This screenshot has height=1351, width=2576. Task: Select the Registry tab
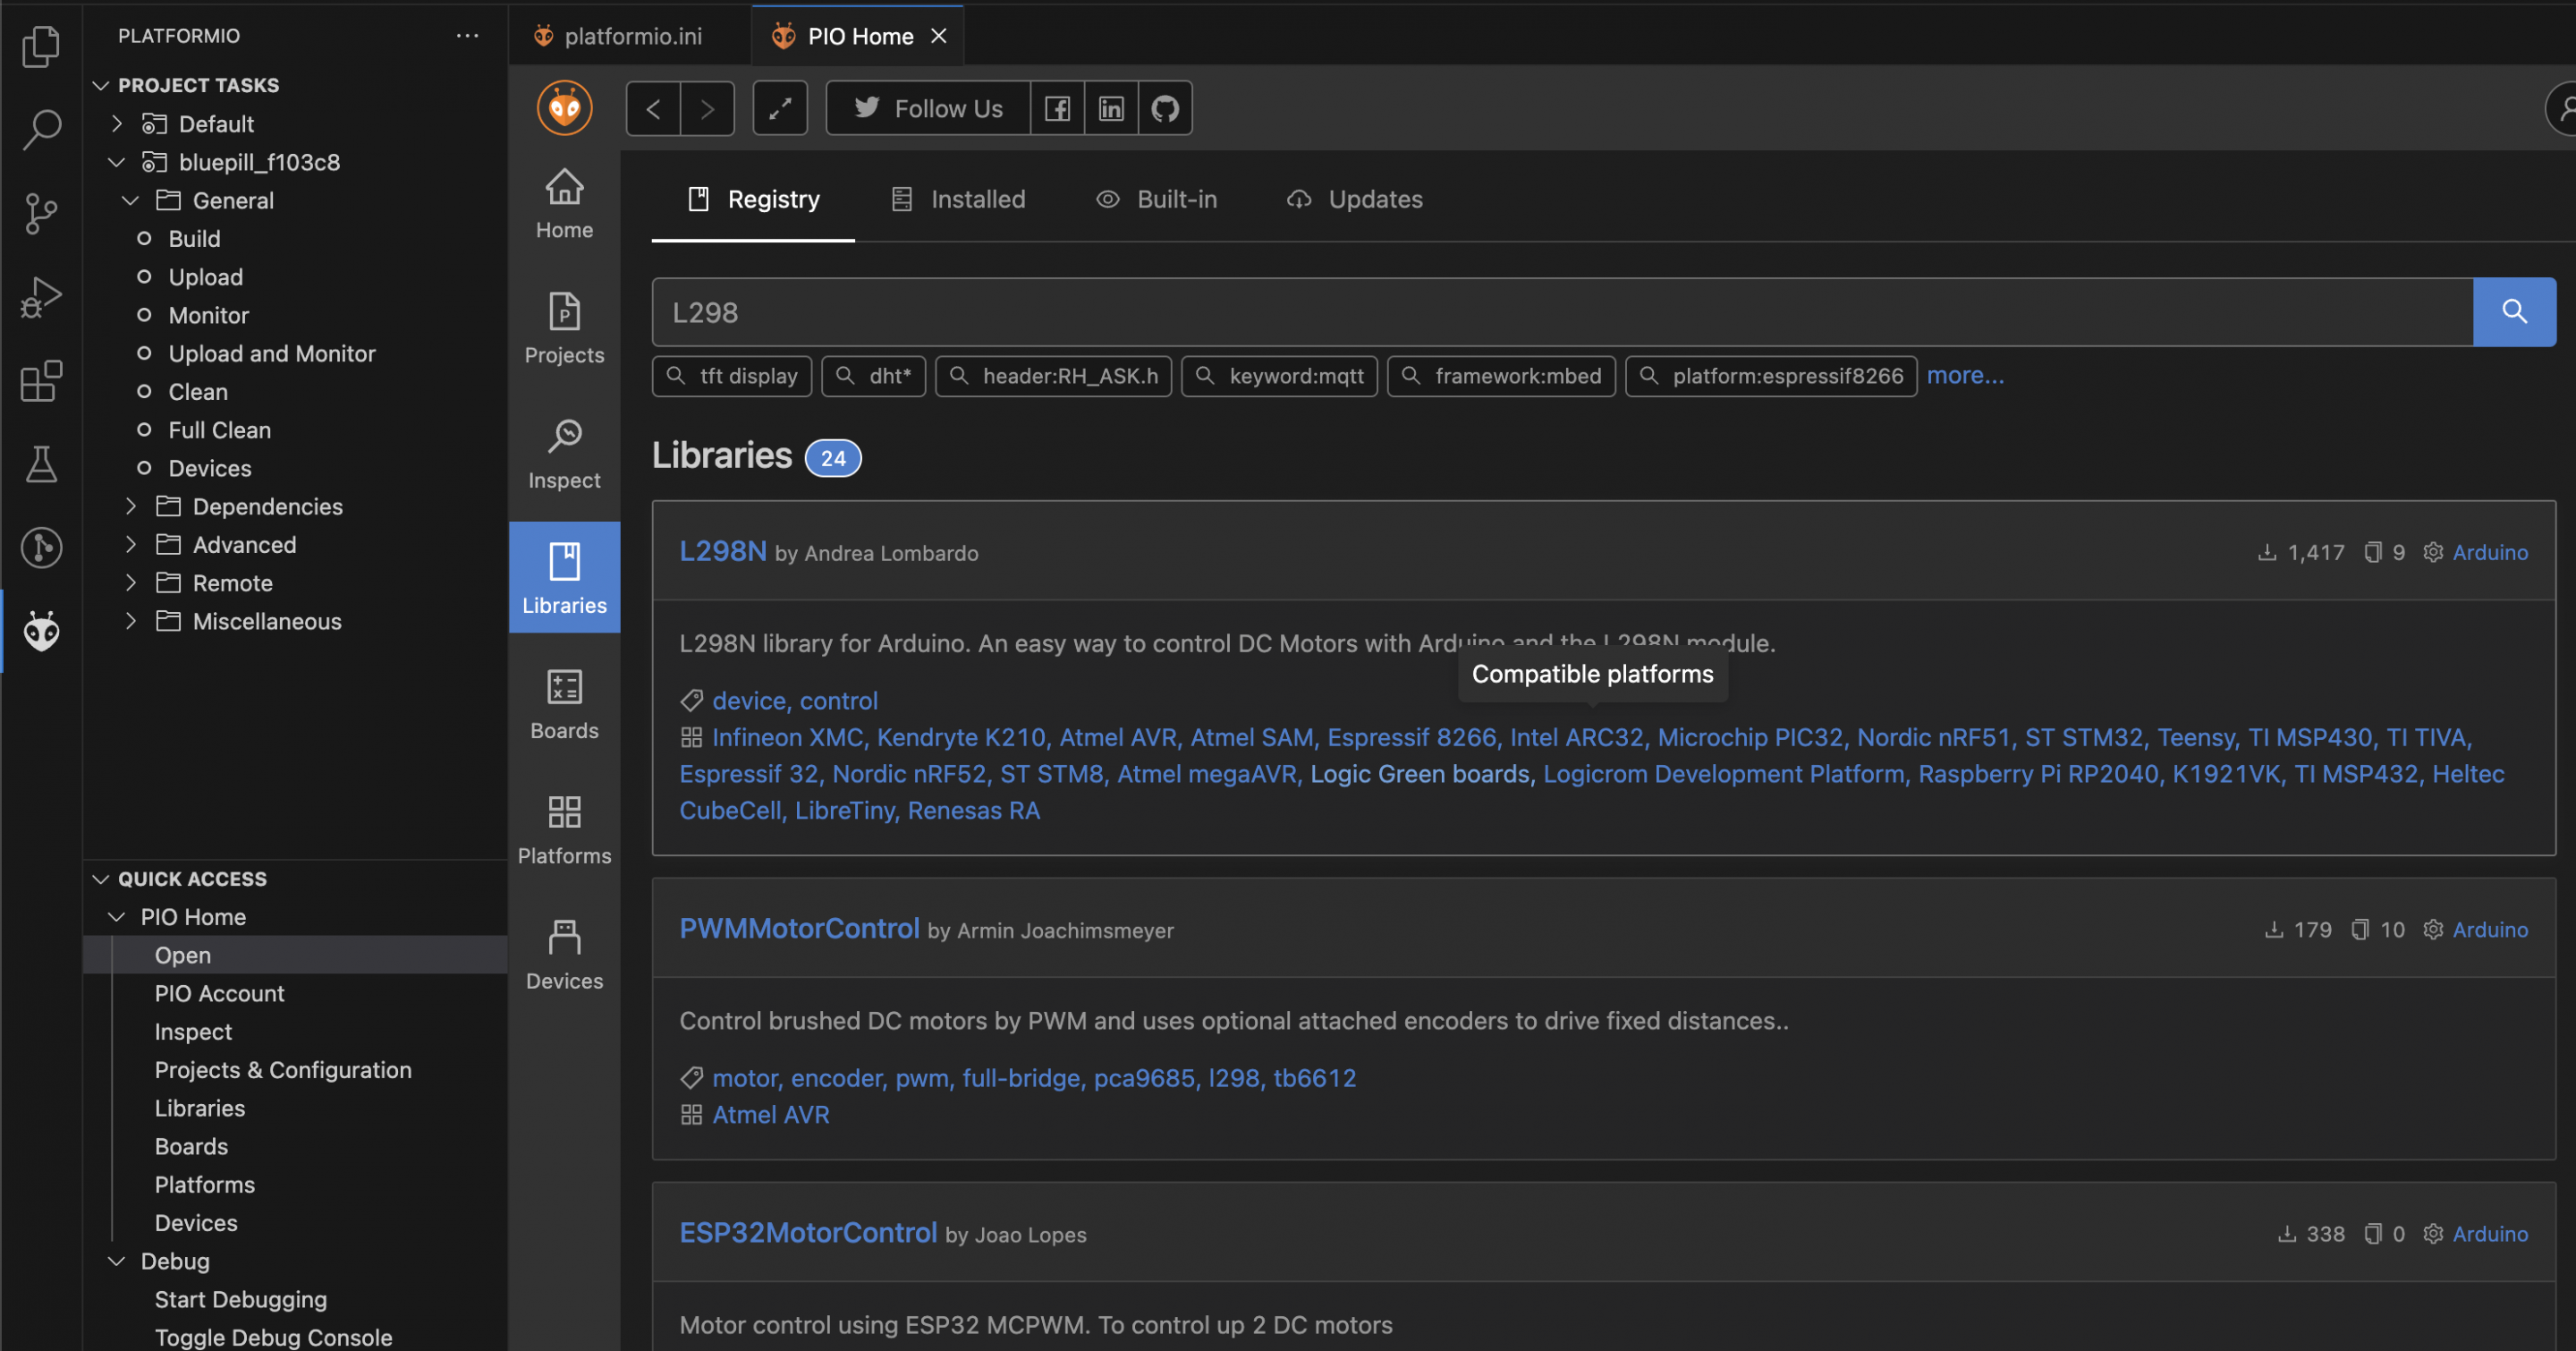point(753,199)
